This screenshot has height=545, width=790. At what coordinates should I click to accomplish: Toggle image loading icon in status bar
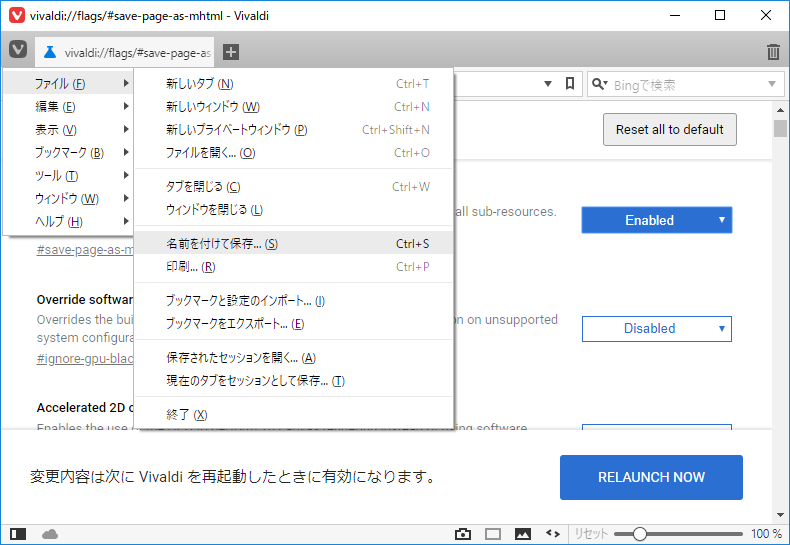(522, 534)
